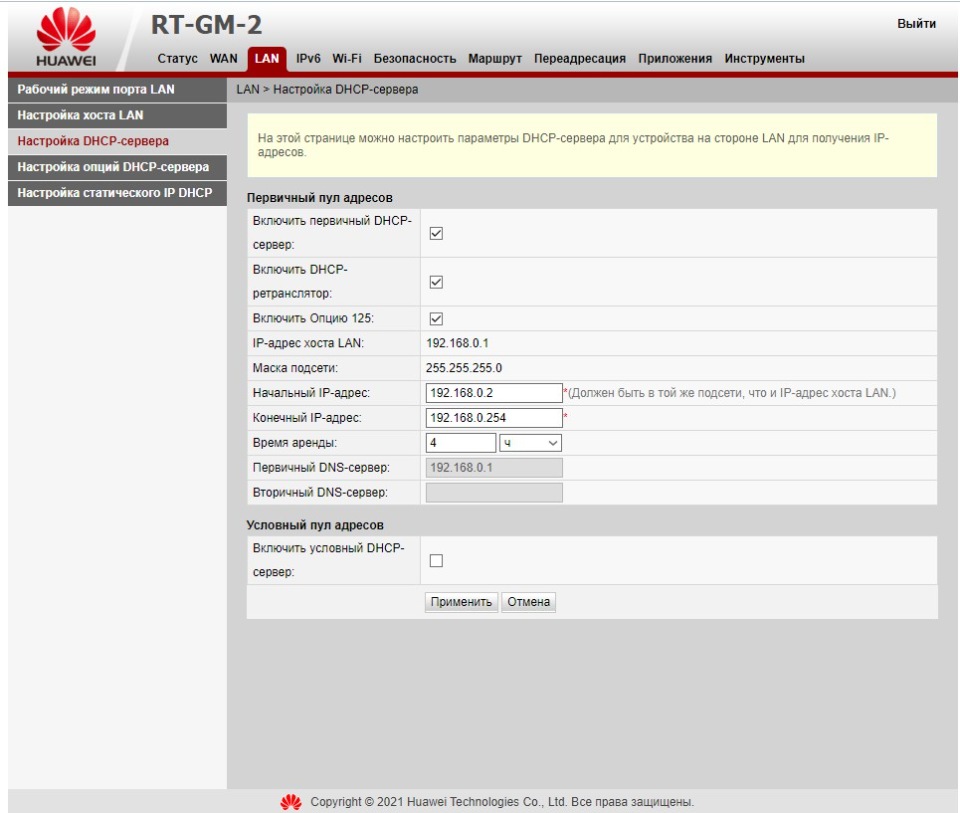Switch to the Wi-Fi tab
The image size is (960, 813).
pos(347,59)
